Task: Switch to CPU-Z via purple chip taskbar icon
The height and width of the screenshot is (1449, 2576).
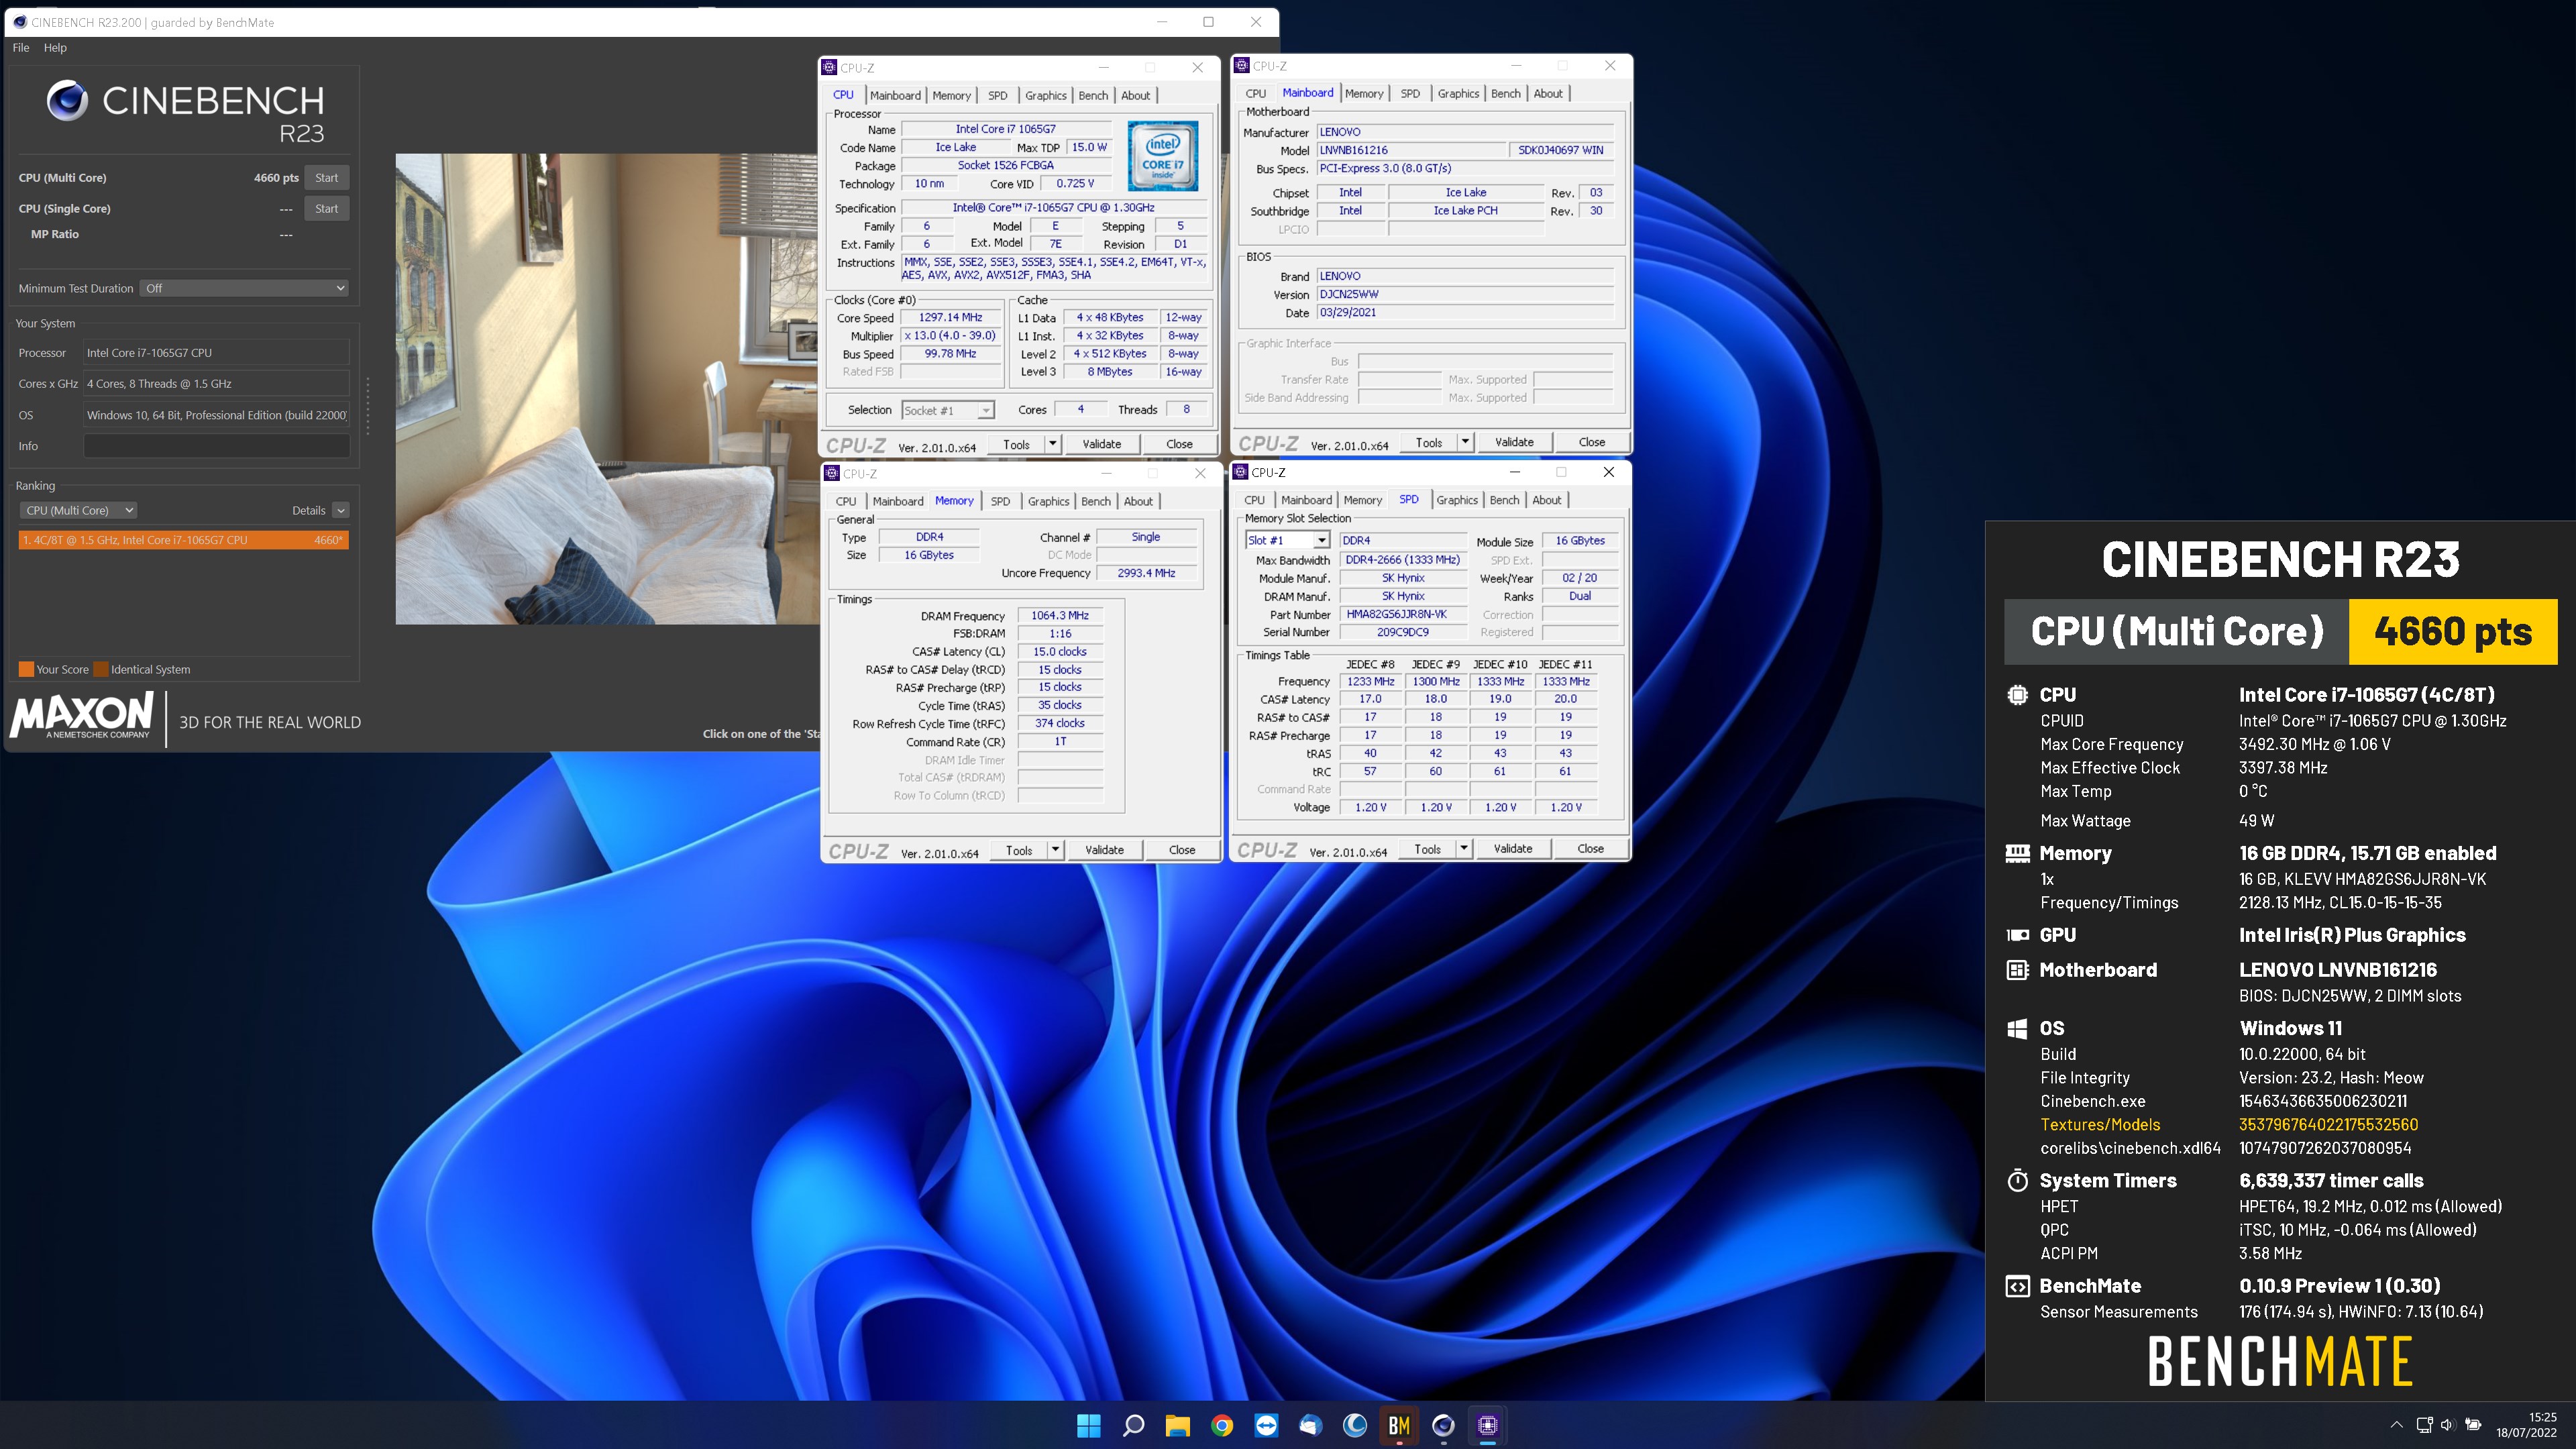Action: pos(1488,1425)
